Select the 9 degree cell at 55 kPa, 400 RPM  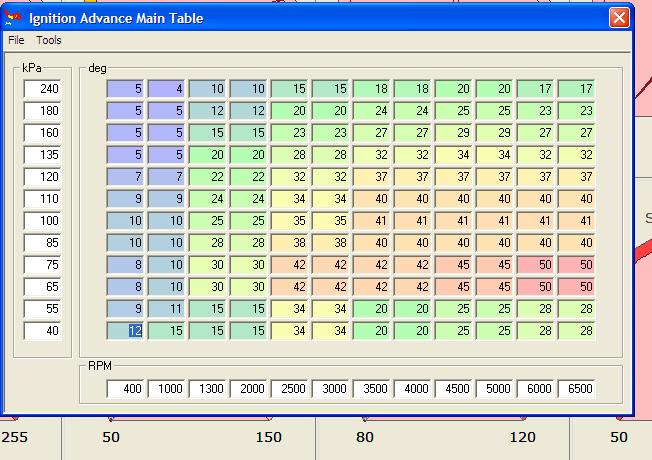[x=126, y=309]
